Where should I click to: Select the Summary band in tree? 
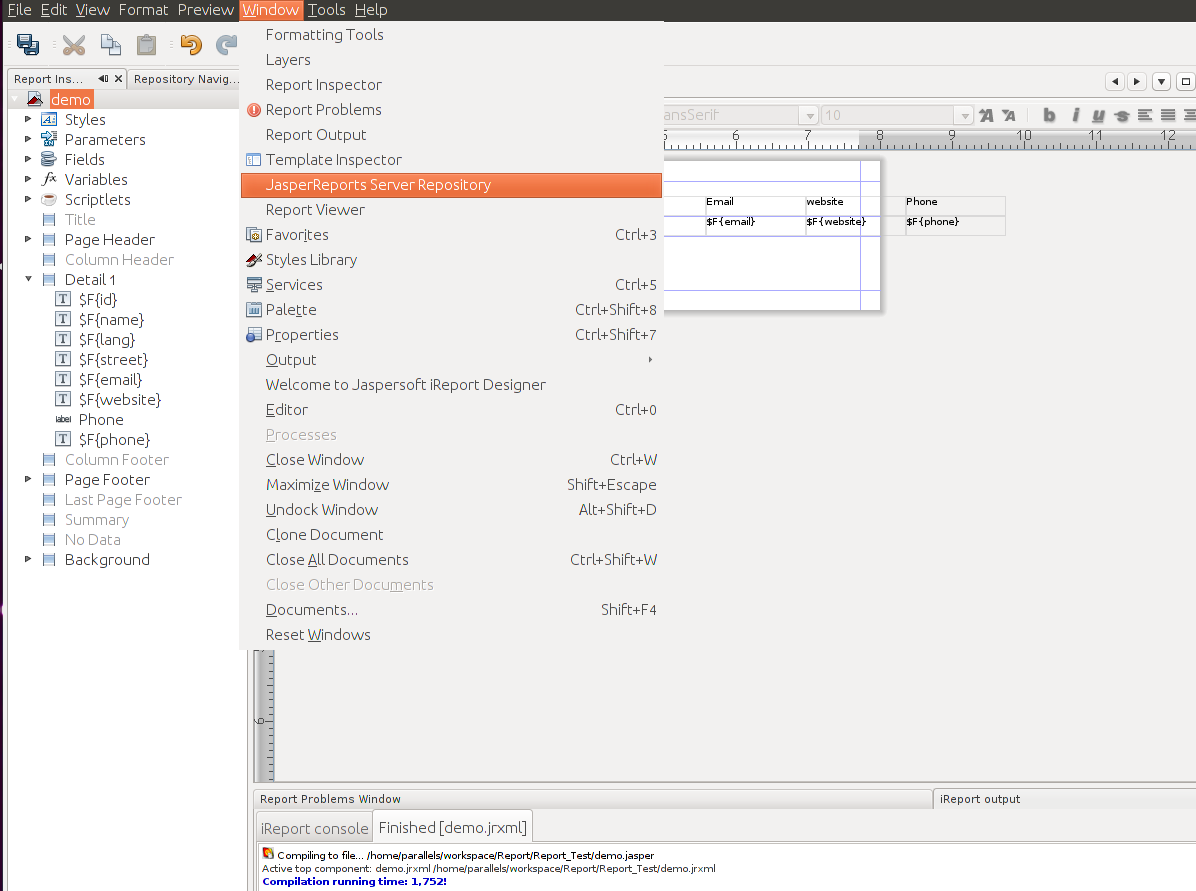click(x=97, y=519)
